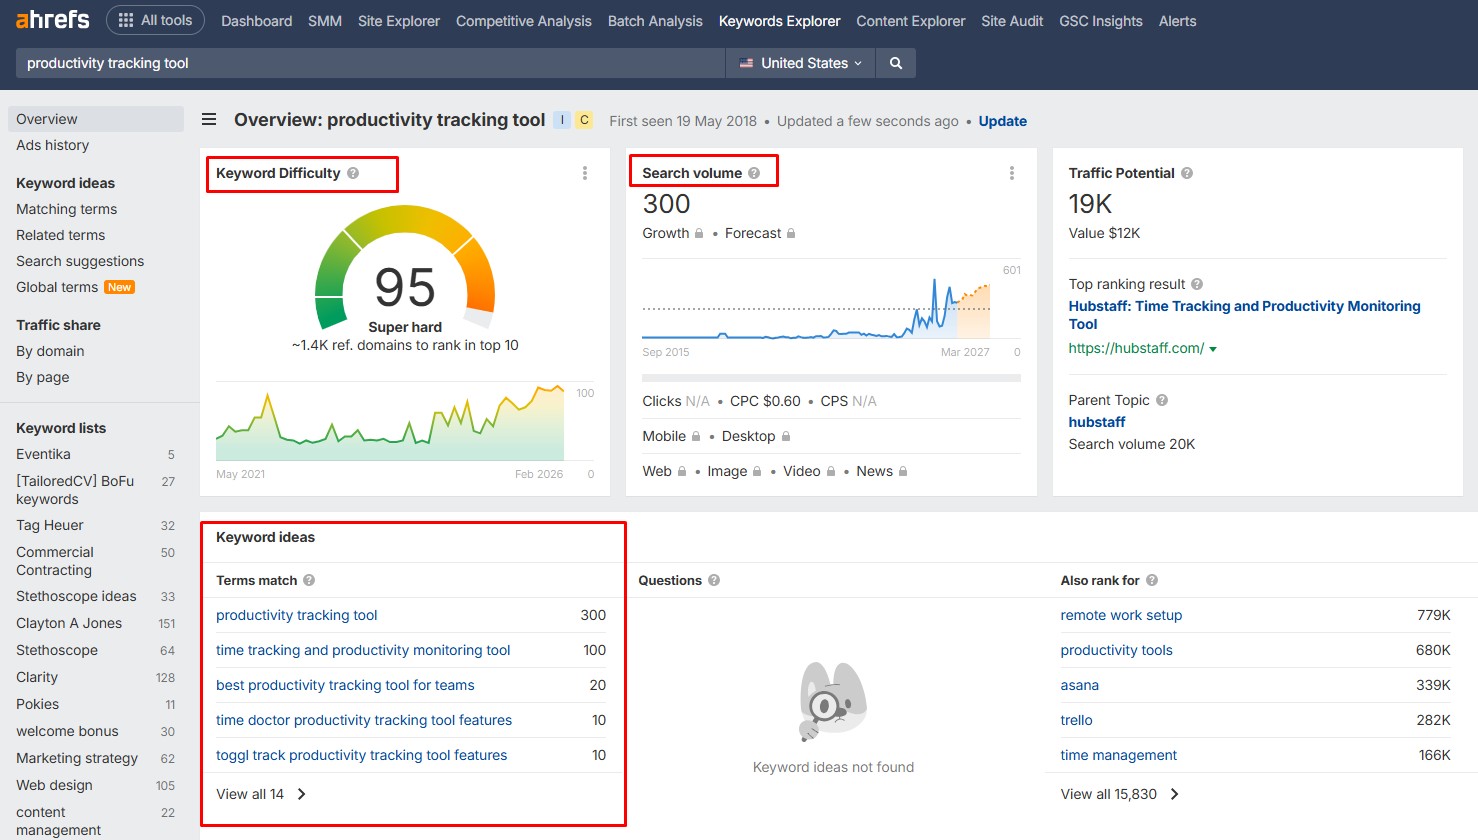This screenshot has width=1478, height=840.
Task: Click the search magnifier icon
Action: pos(895,62)
